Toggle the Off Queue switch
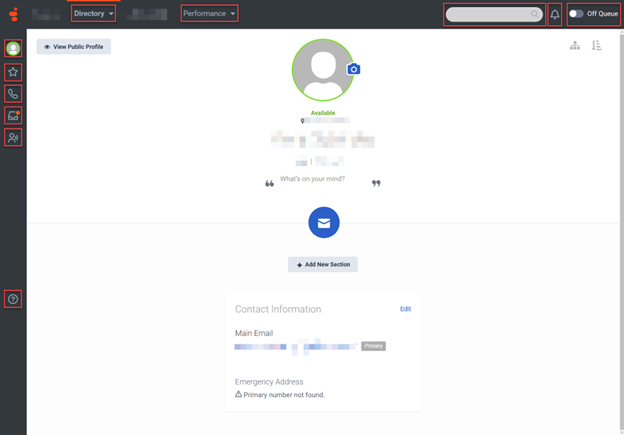624x435 pixels. pos(576,14)
